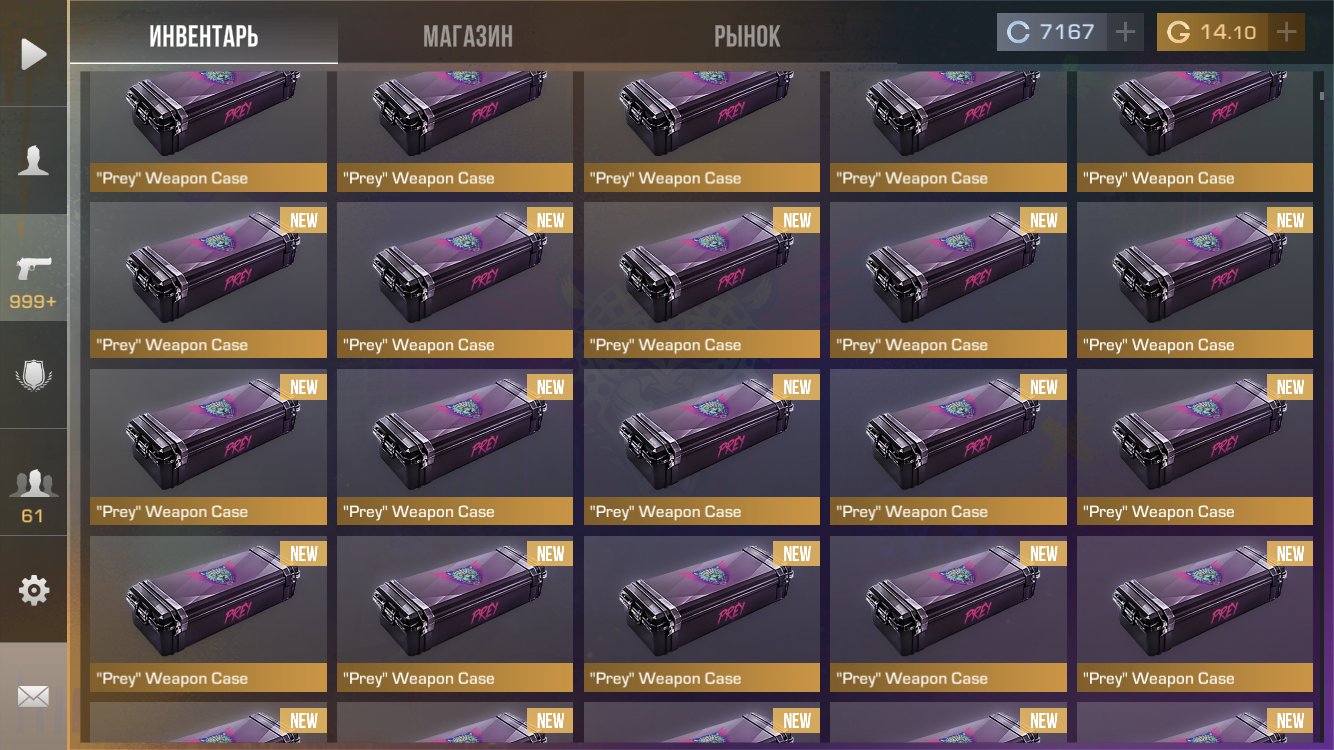Select middle-column "Prey" case in third row

pyautogui.click(x=702, y=447)
